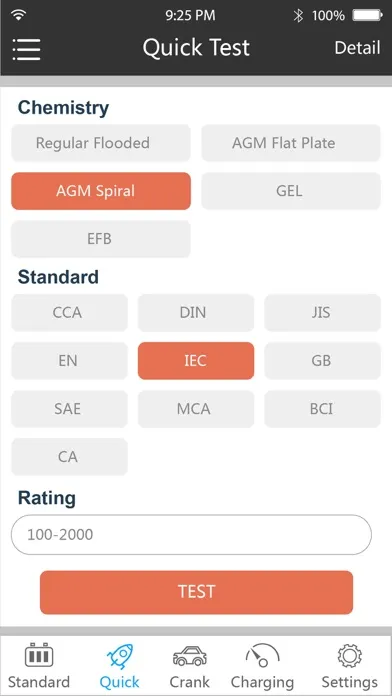Screen dimensions: 392x696
Task: Select EFB battery chemistry
Action: [101, 239]
